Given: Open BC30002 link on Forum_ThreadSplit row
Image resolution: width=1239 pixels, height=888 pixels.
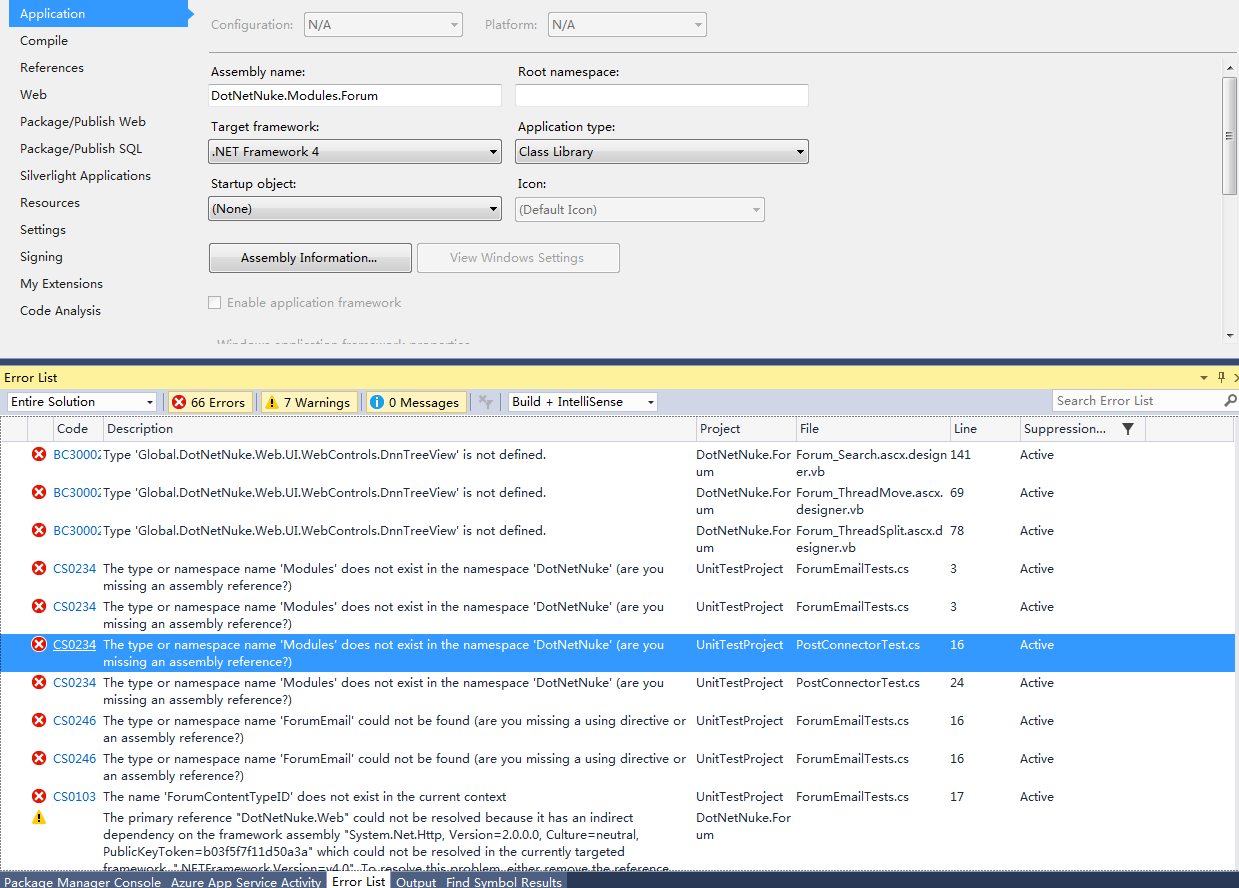Looking at the screenshot, I should pyautogui.click(x=76, y=531).
